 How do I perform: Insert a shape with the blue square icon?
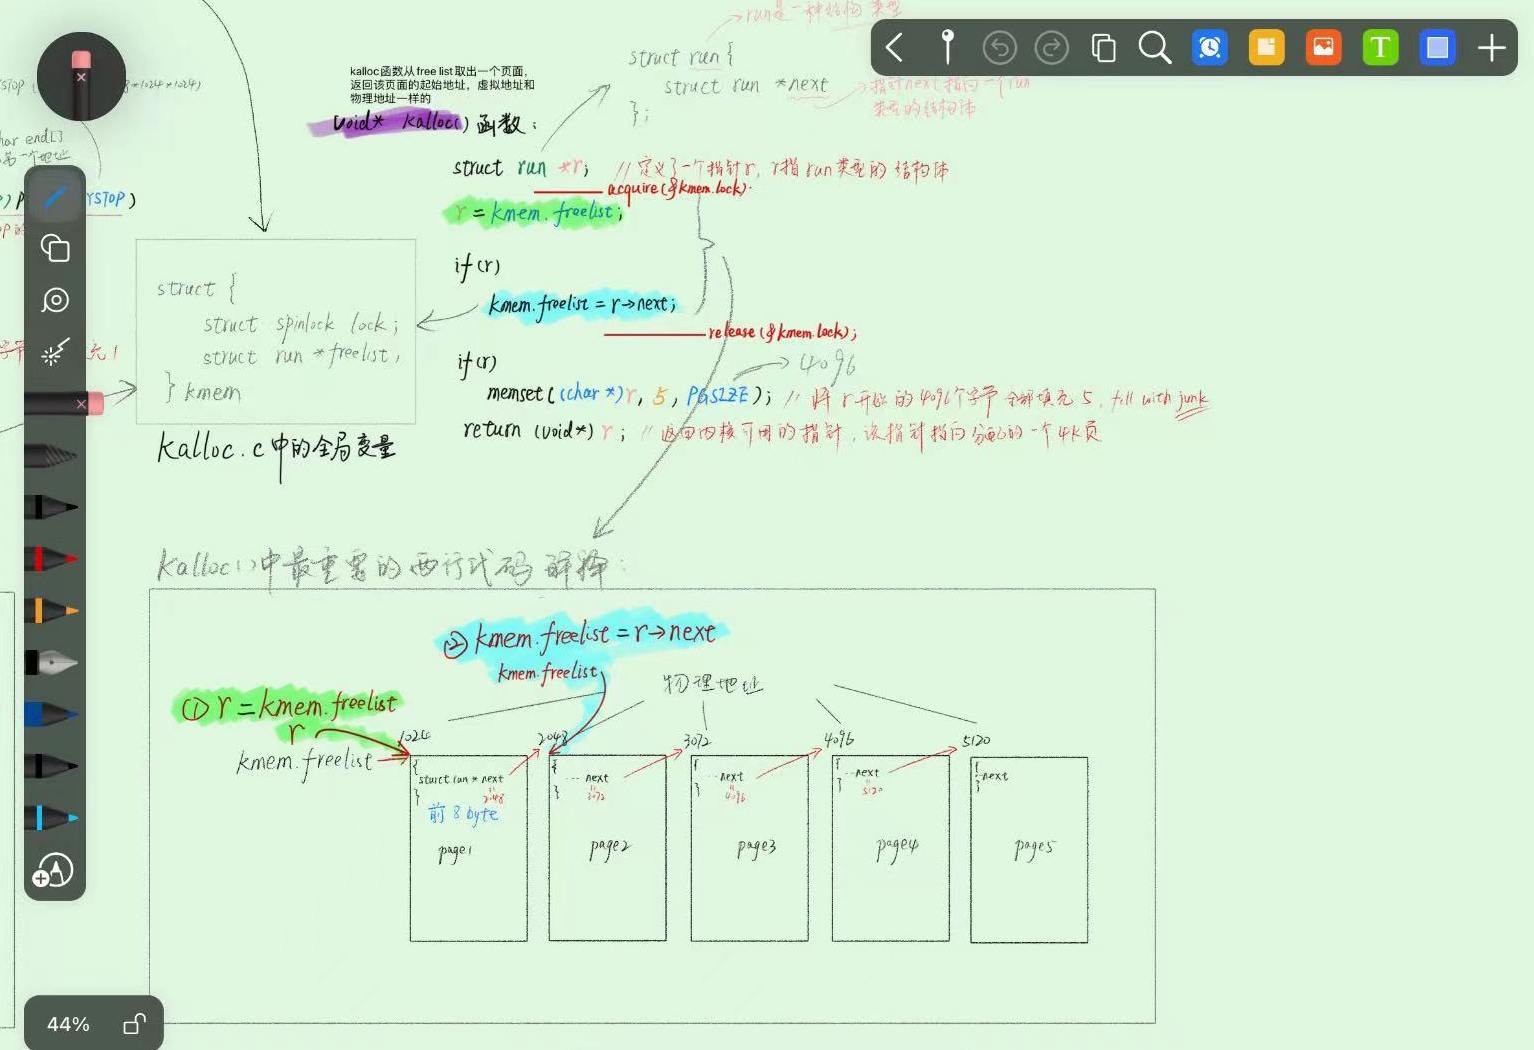click(x=1437, y=47)
